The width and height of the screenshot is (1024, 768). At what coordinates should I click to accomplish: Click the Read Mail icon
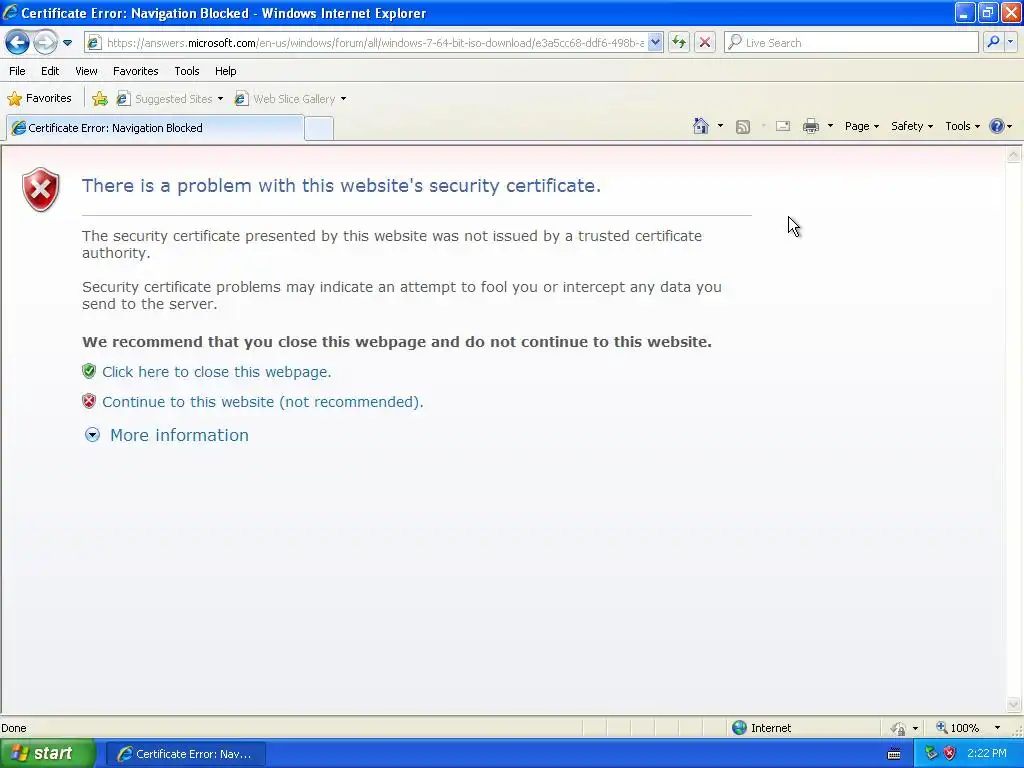point(783,126)
